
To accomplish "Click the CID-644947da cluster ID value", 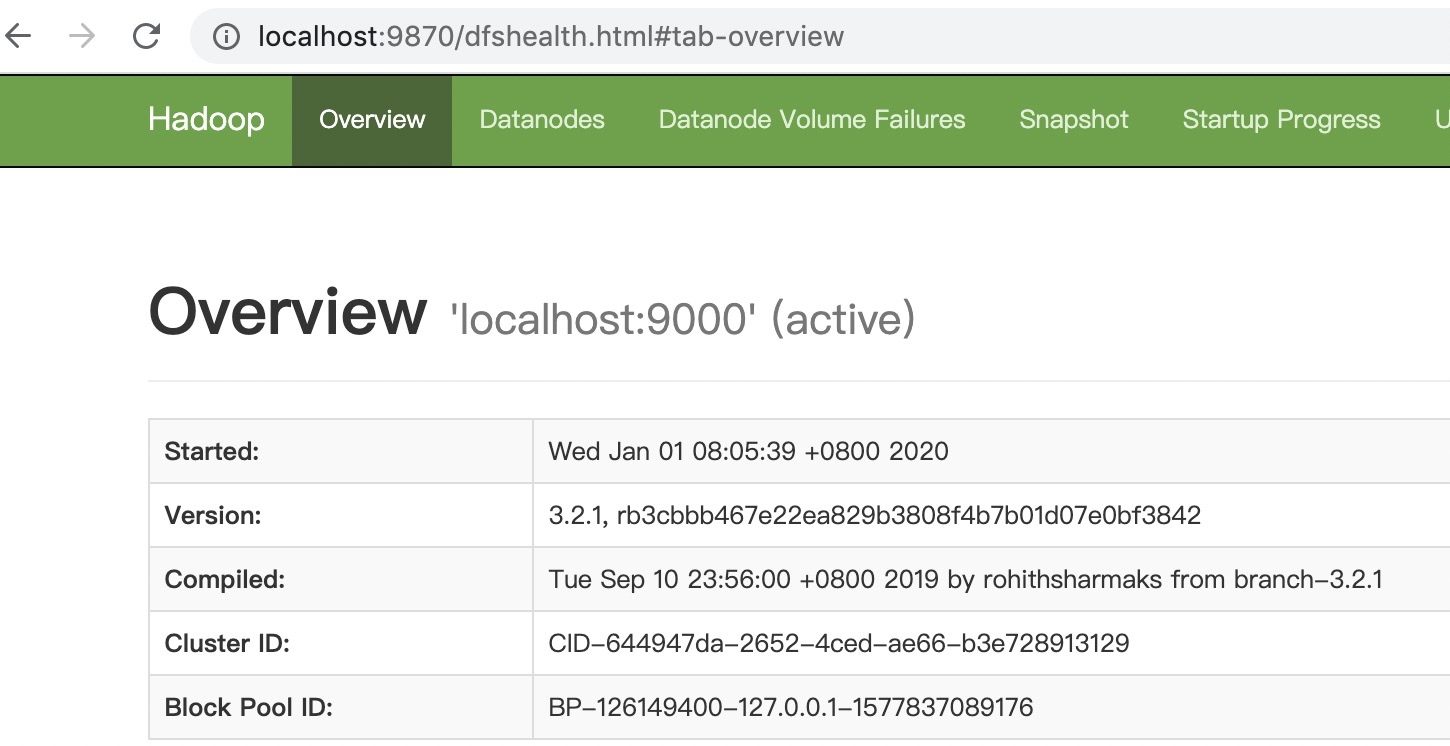I will [x=839, y=643].
